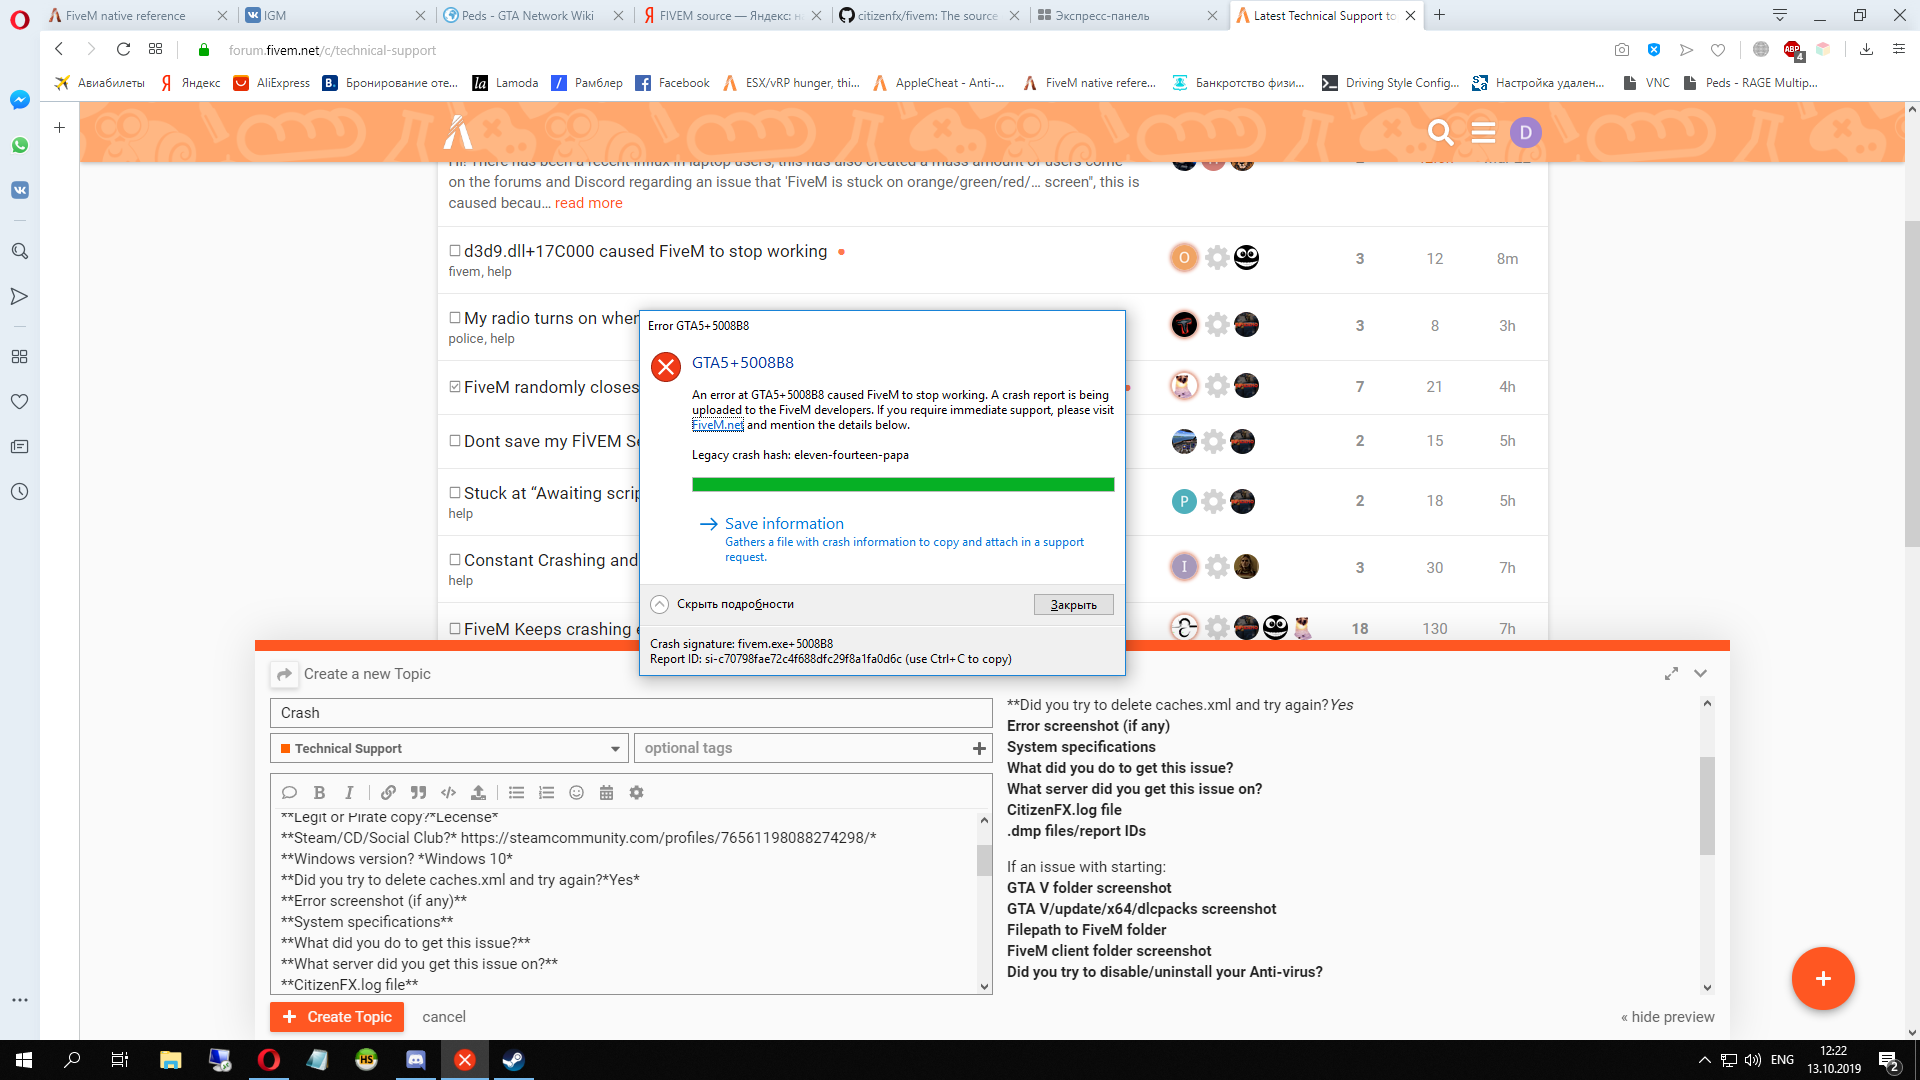This screenshot has width=1920, height=1080.
Task: Check the checkbox beside 'd3d9.dll+17C000 caused FiveM' topic
Action: [455, 251]
